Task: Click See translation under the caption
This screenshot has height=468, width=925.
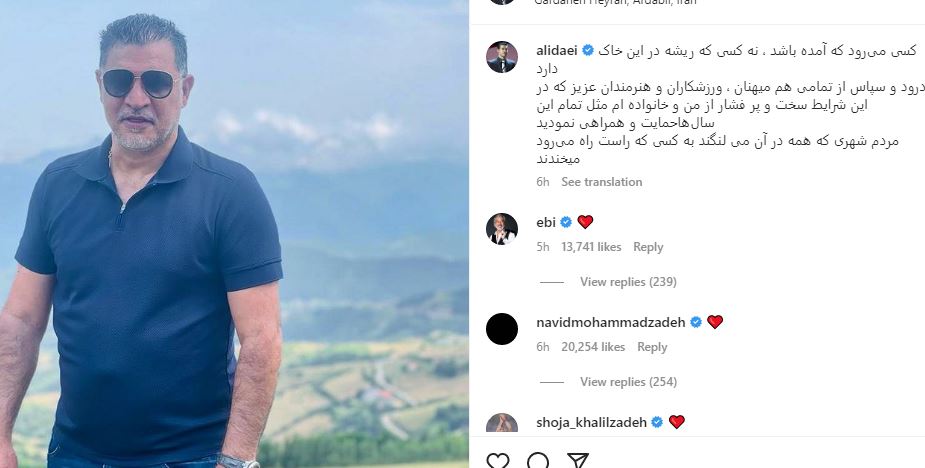Action: [601, 182]
